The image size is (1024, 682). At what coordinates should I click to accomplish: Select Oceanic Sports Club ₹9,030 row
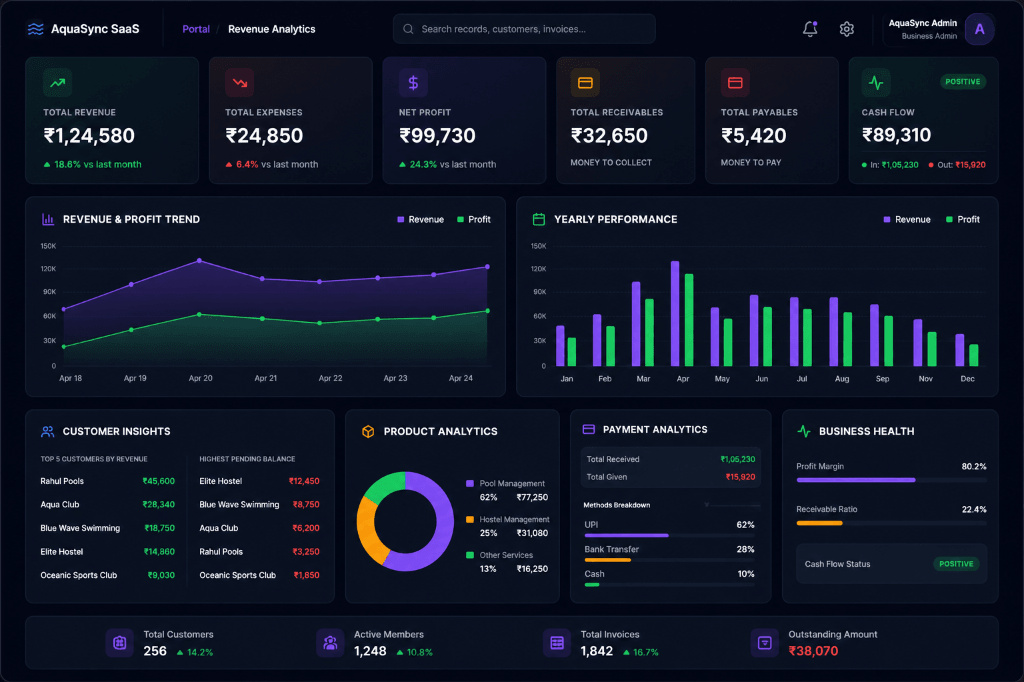pos(108,575)
